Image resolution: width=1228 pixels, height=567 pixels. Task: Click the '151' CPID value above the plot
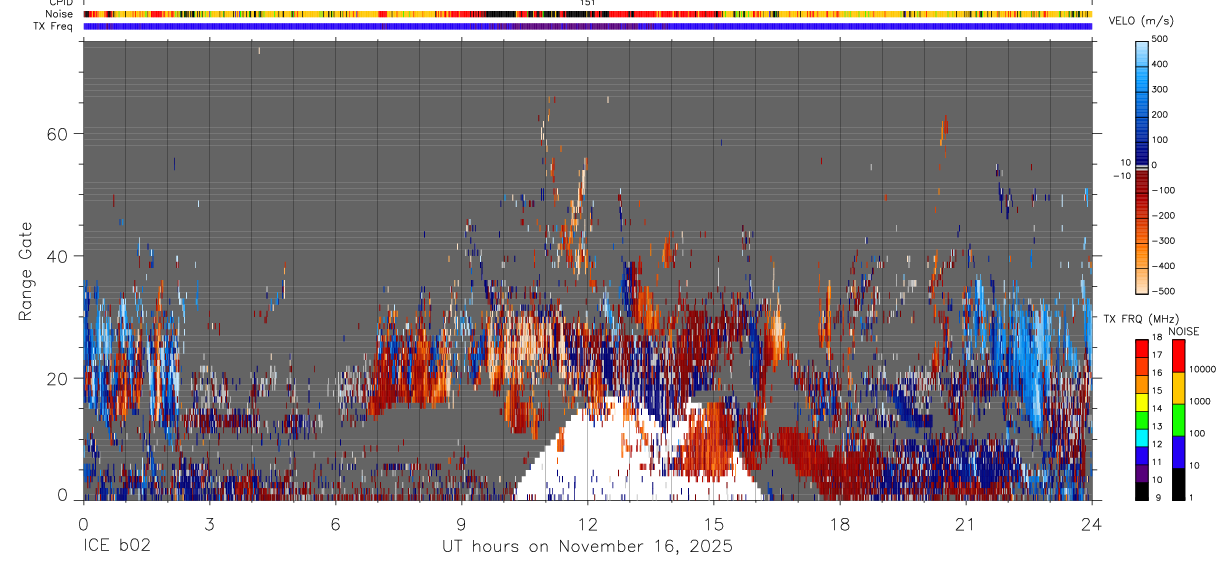coord(588,3)
